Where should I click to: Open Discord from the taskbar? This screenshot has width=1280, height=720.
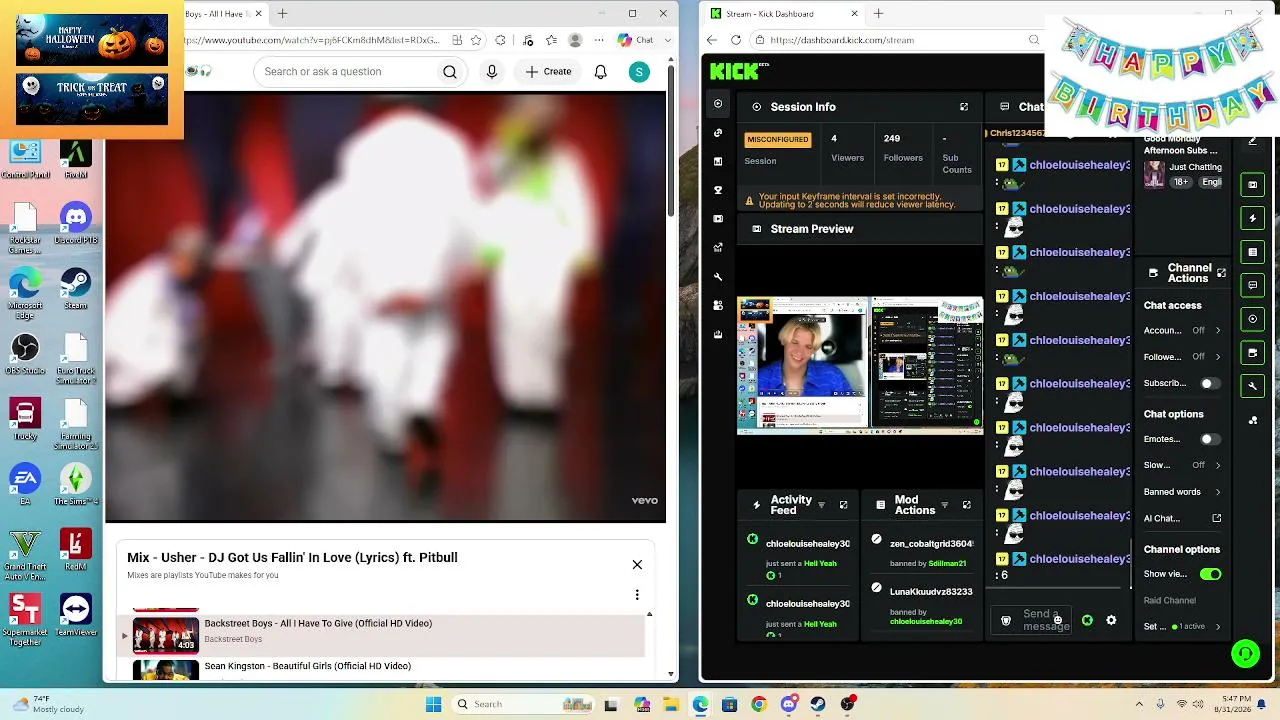(x=789, y=704)
